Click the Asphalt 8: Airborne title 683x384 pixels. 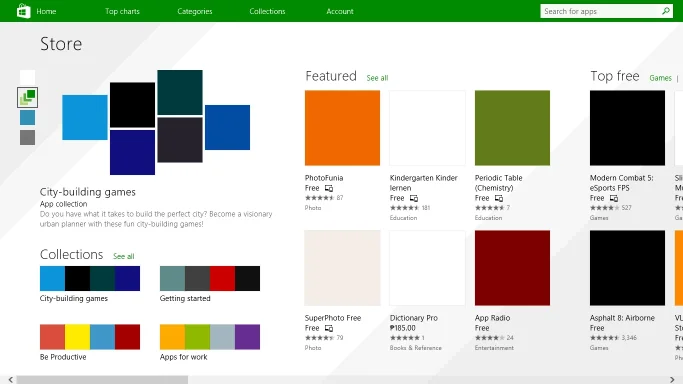[622, 318]
